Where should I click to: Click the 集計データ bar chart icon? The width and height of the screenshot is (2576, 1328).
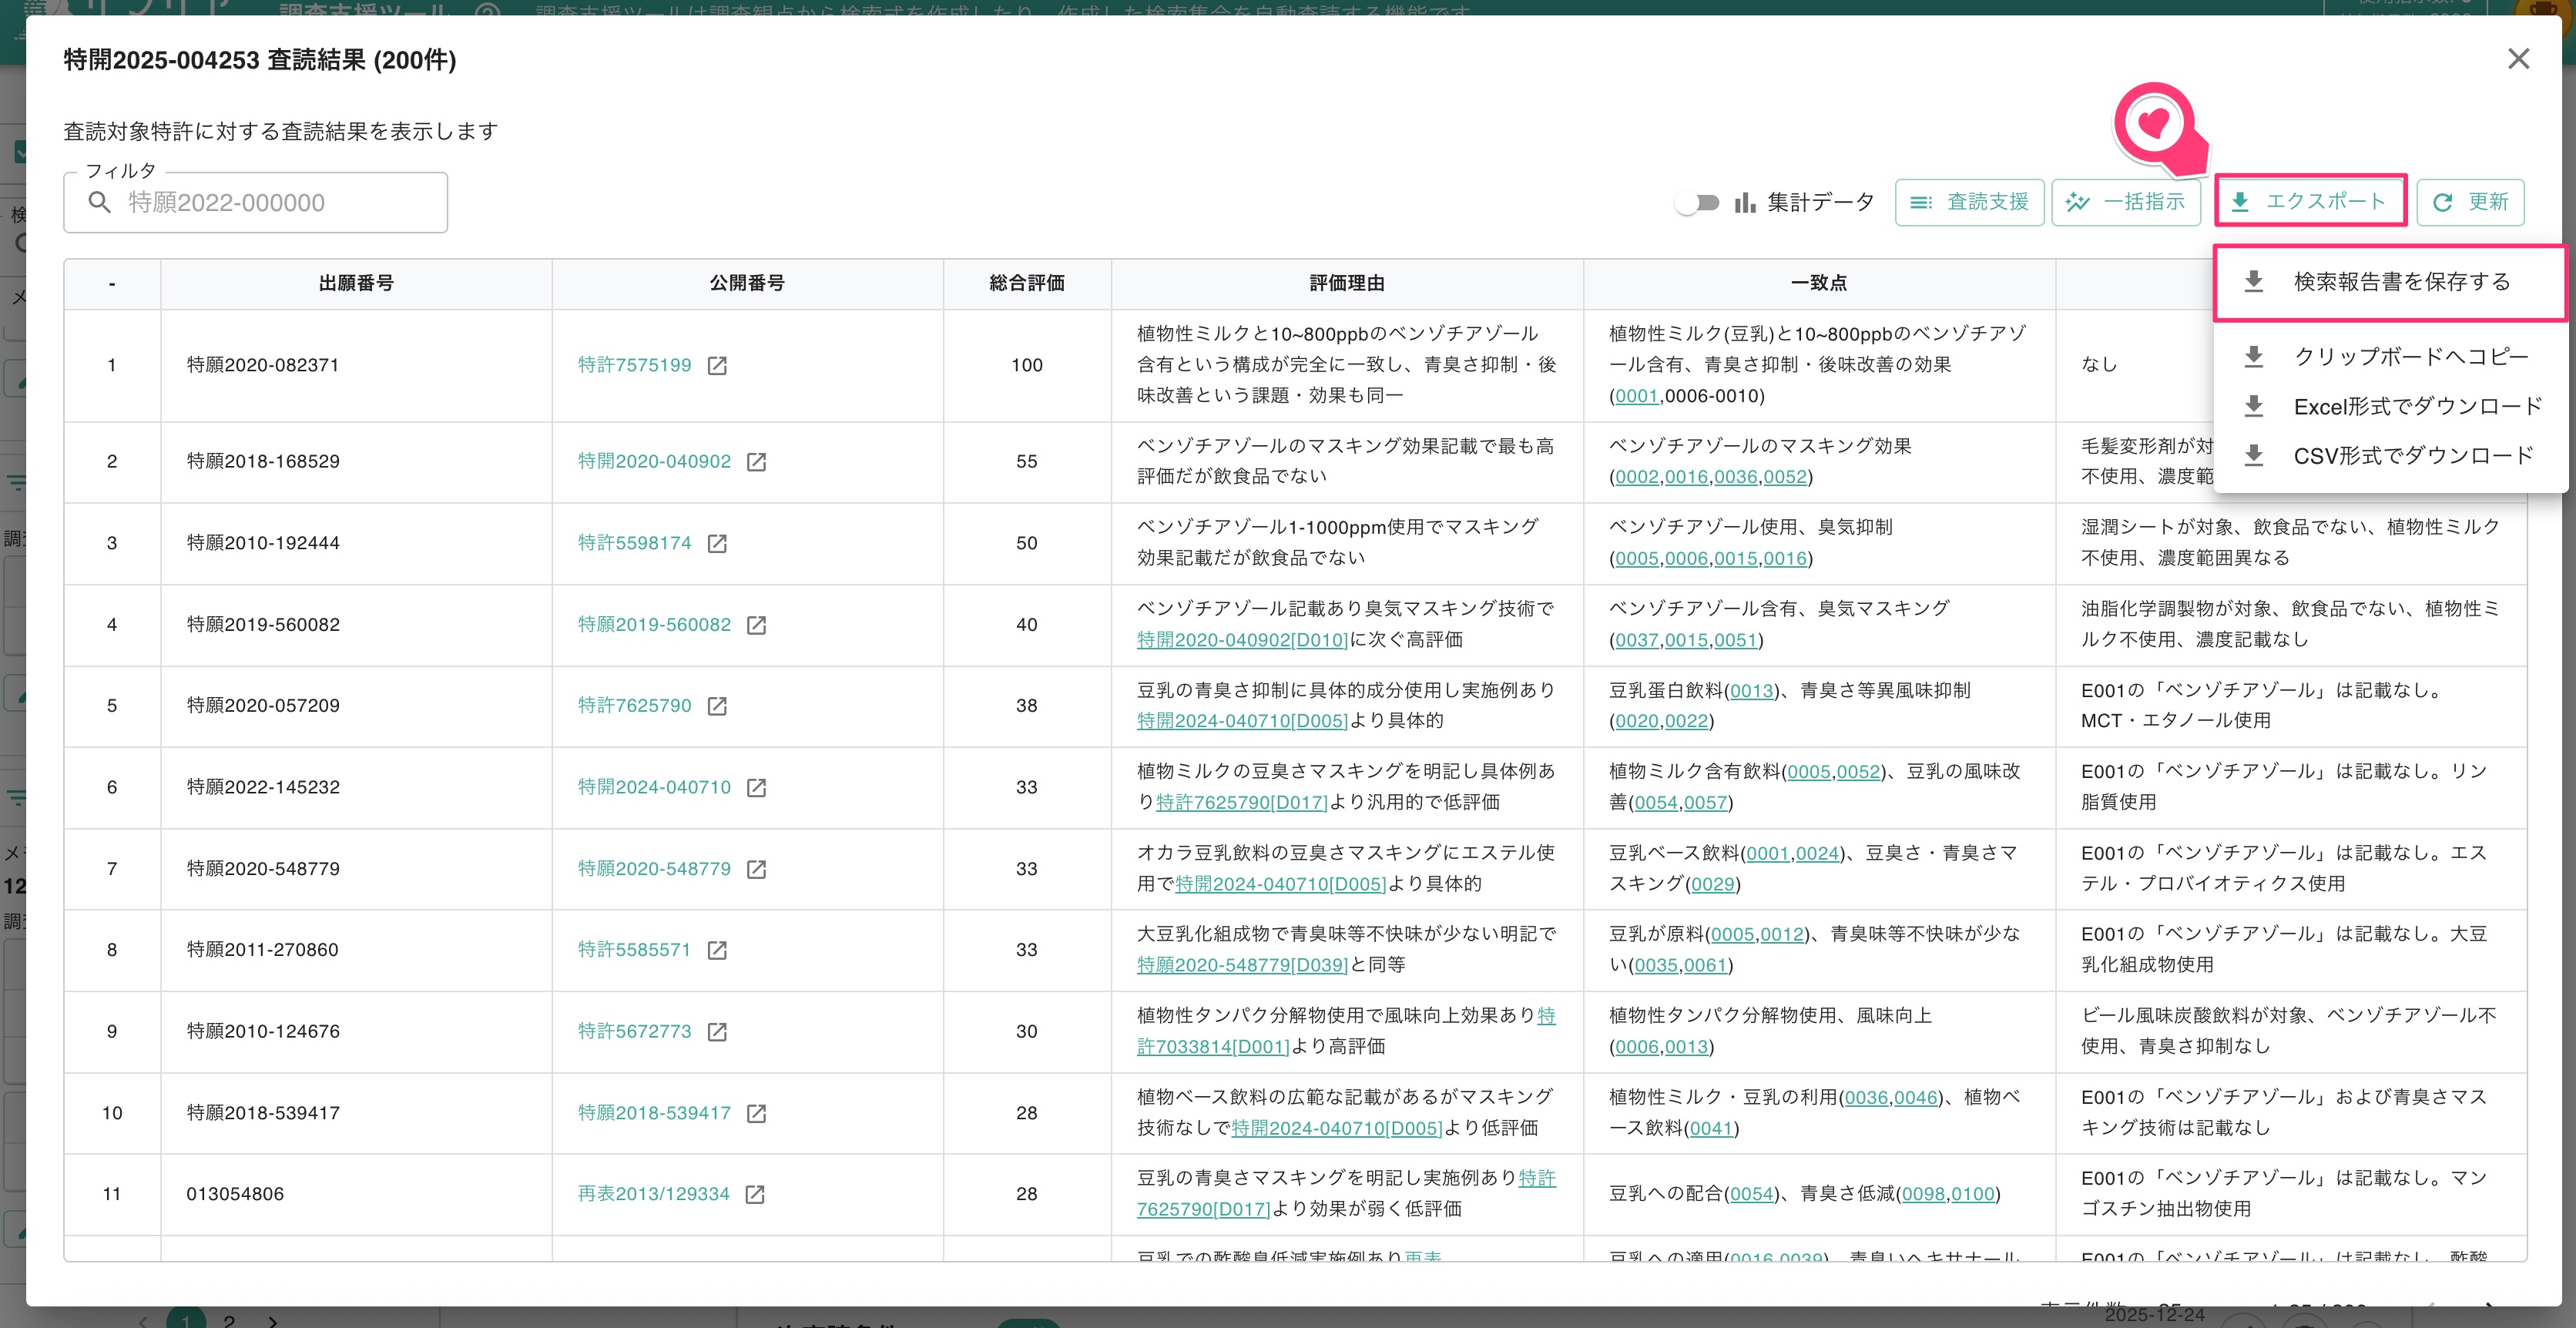pos(1745,202)
